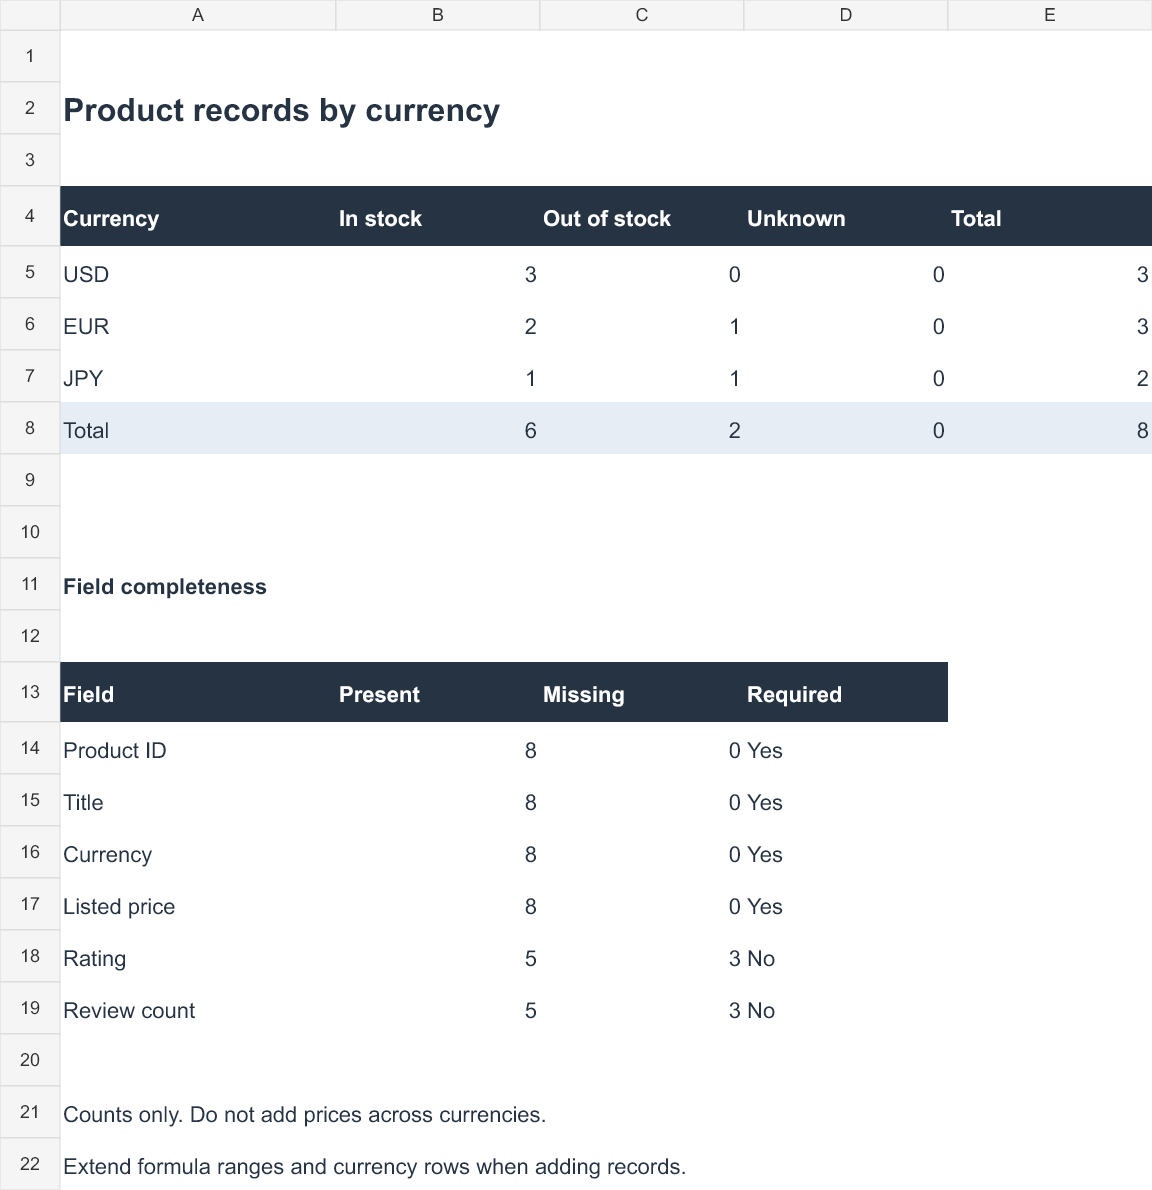Select column B header
This screenshot has height=1190, width=1152.
438,15
